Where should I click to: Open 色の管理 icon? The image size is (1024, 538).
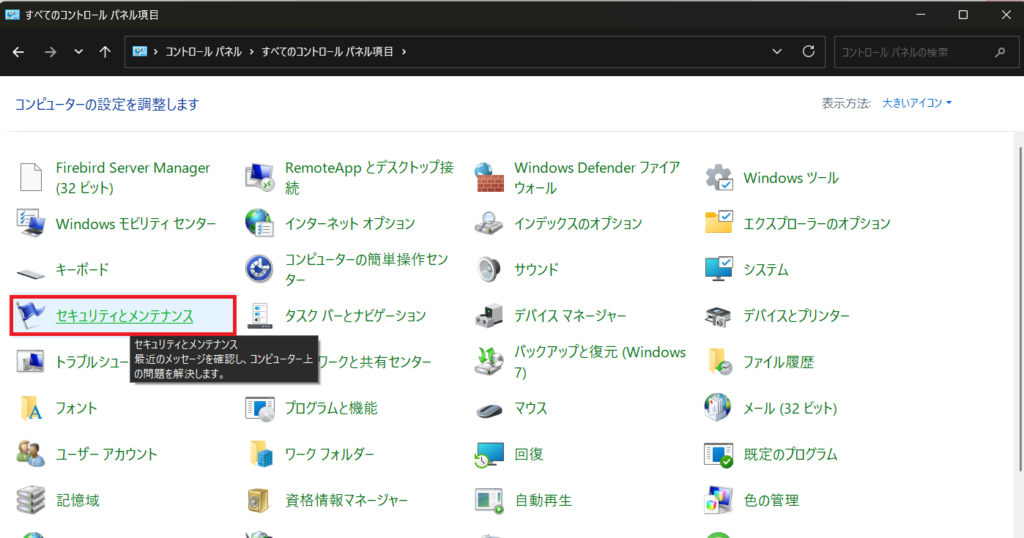click(x=718, y=500)
